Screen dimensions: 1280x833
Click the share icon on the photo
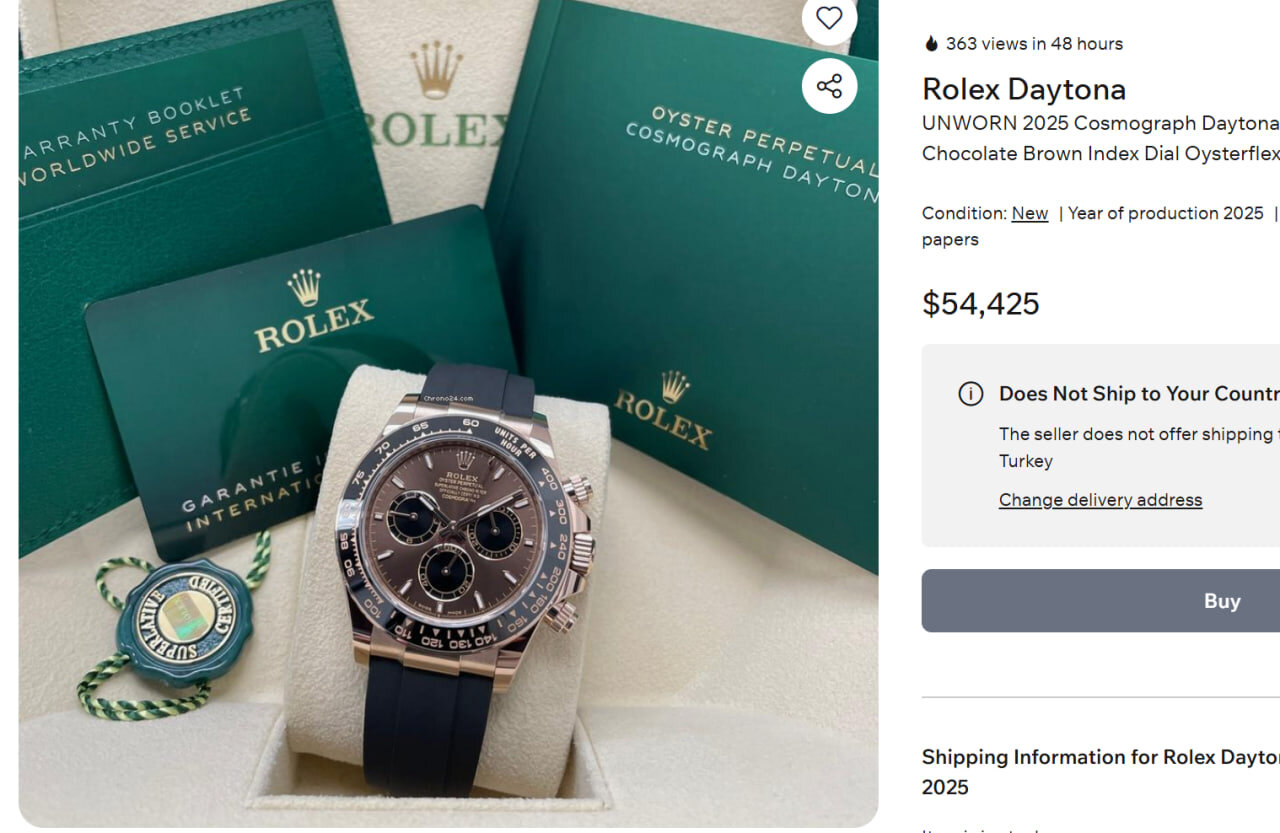[829, 86]
